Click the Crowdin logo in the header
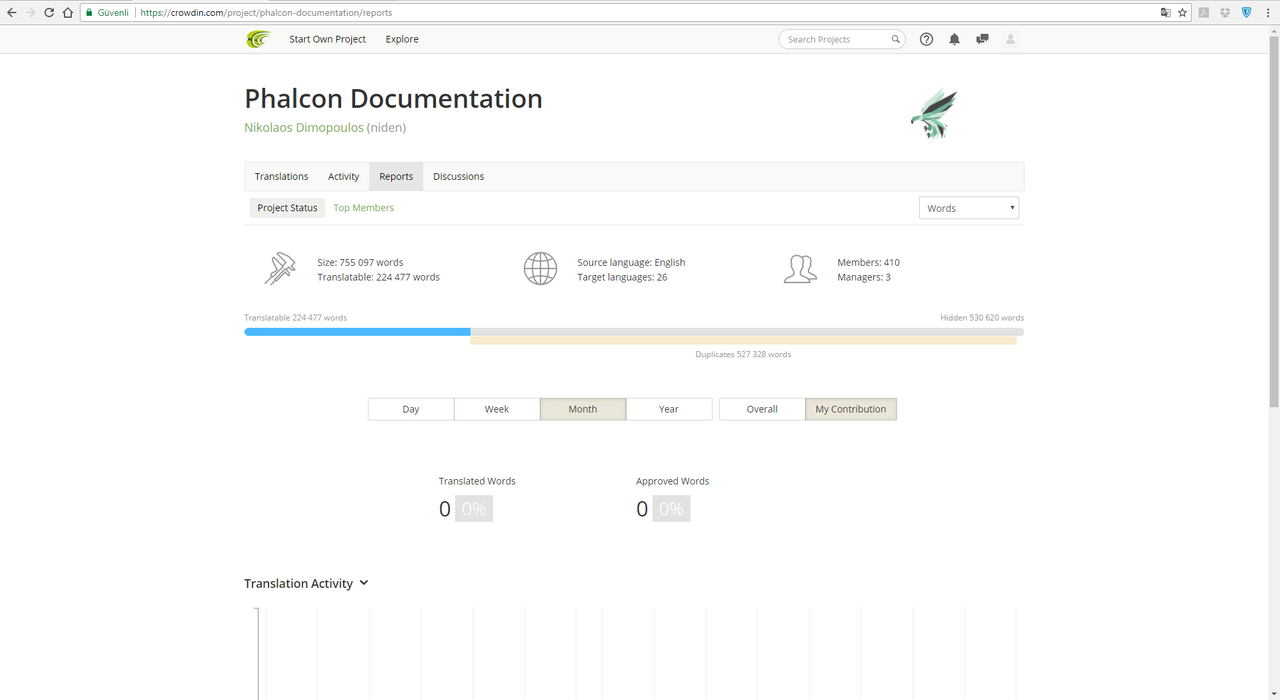This screenshot has height=700, width=1280. point(258,39)
